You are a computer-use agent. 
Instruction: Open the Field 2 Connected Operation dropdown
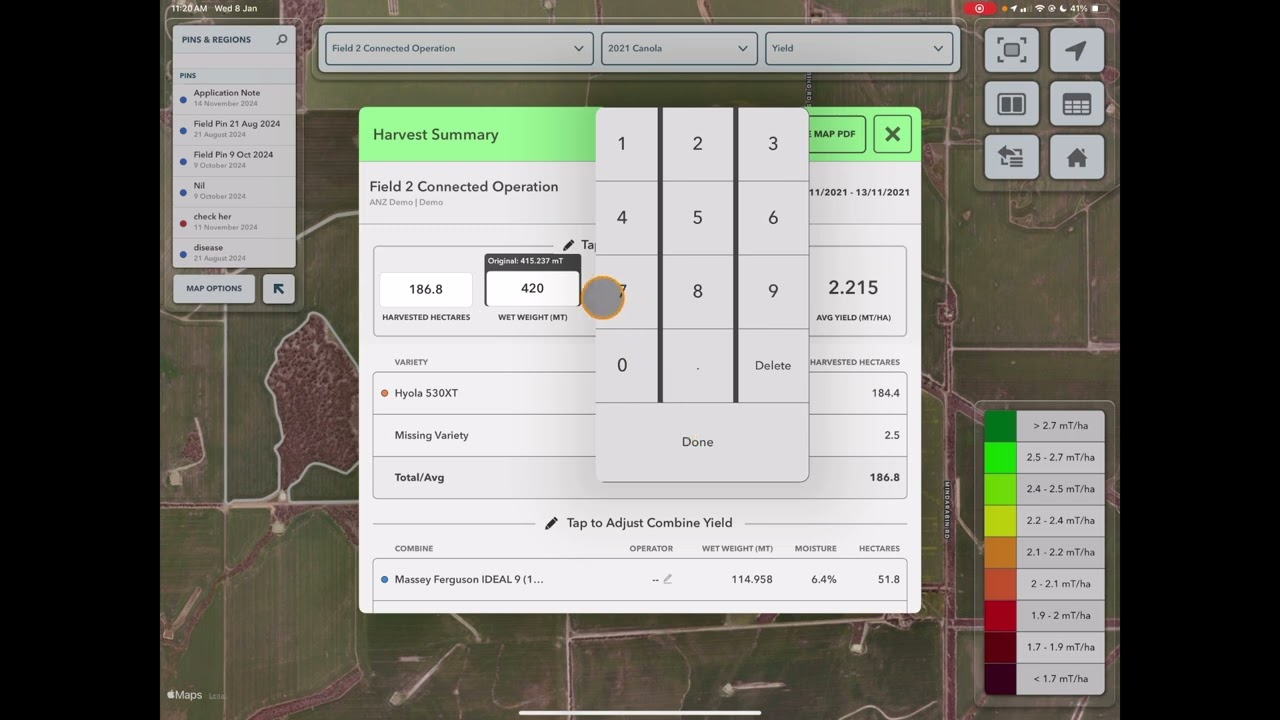coord(458,48)
